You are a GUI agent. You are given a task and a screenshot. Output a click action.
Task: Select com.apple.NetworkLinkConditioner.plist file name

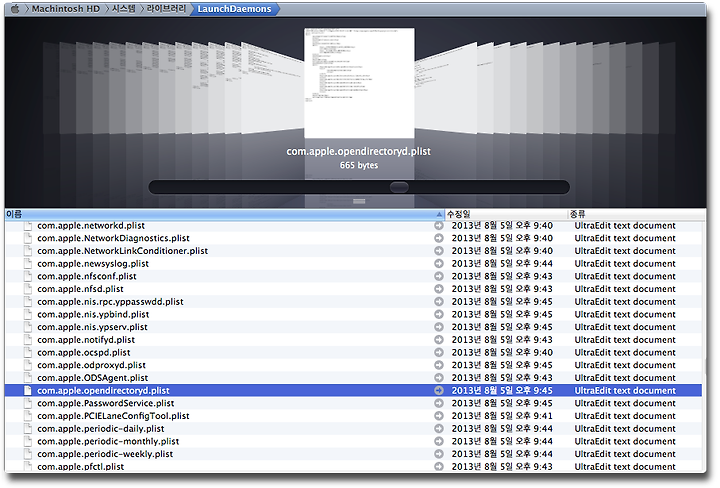(x=123, y=251)
